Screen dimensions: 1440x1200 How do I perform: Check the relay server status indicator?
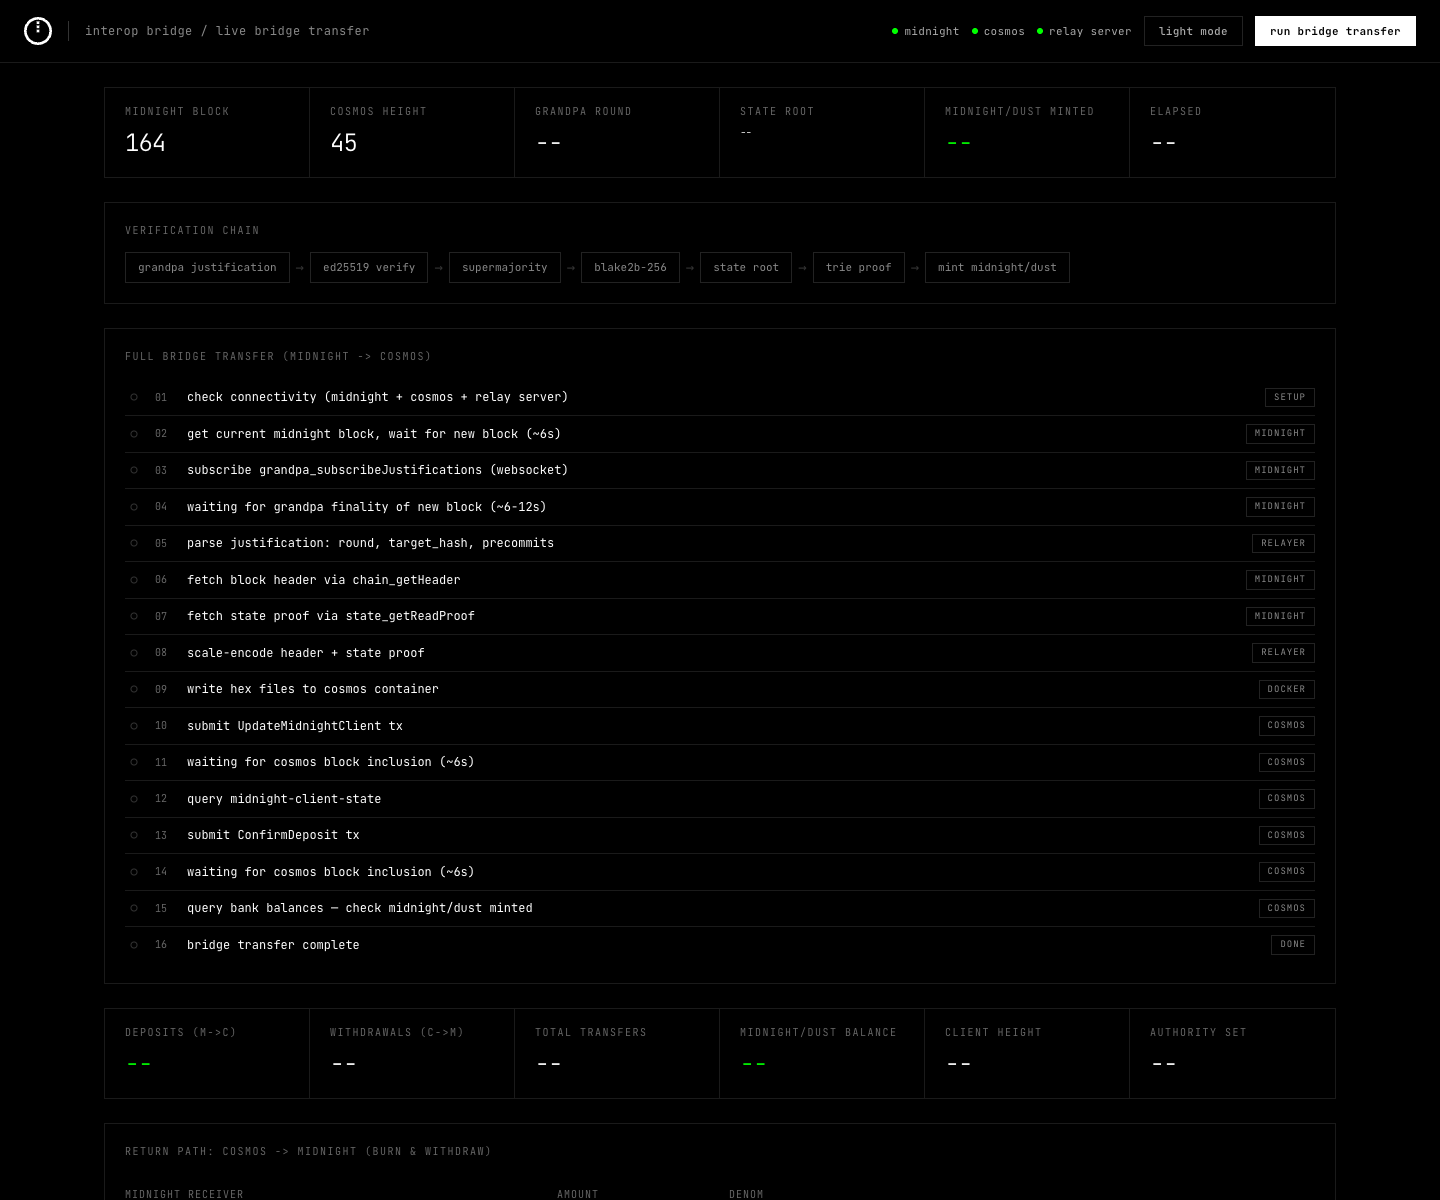click(x=1084, y=31)
